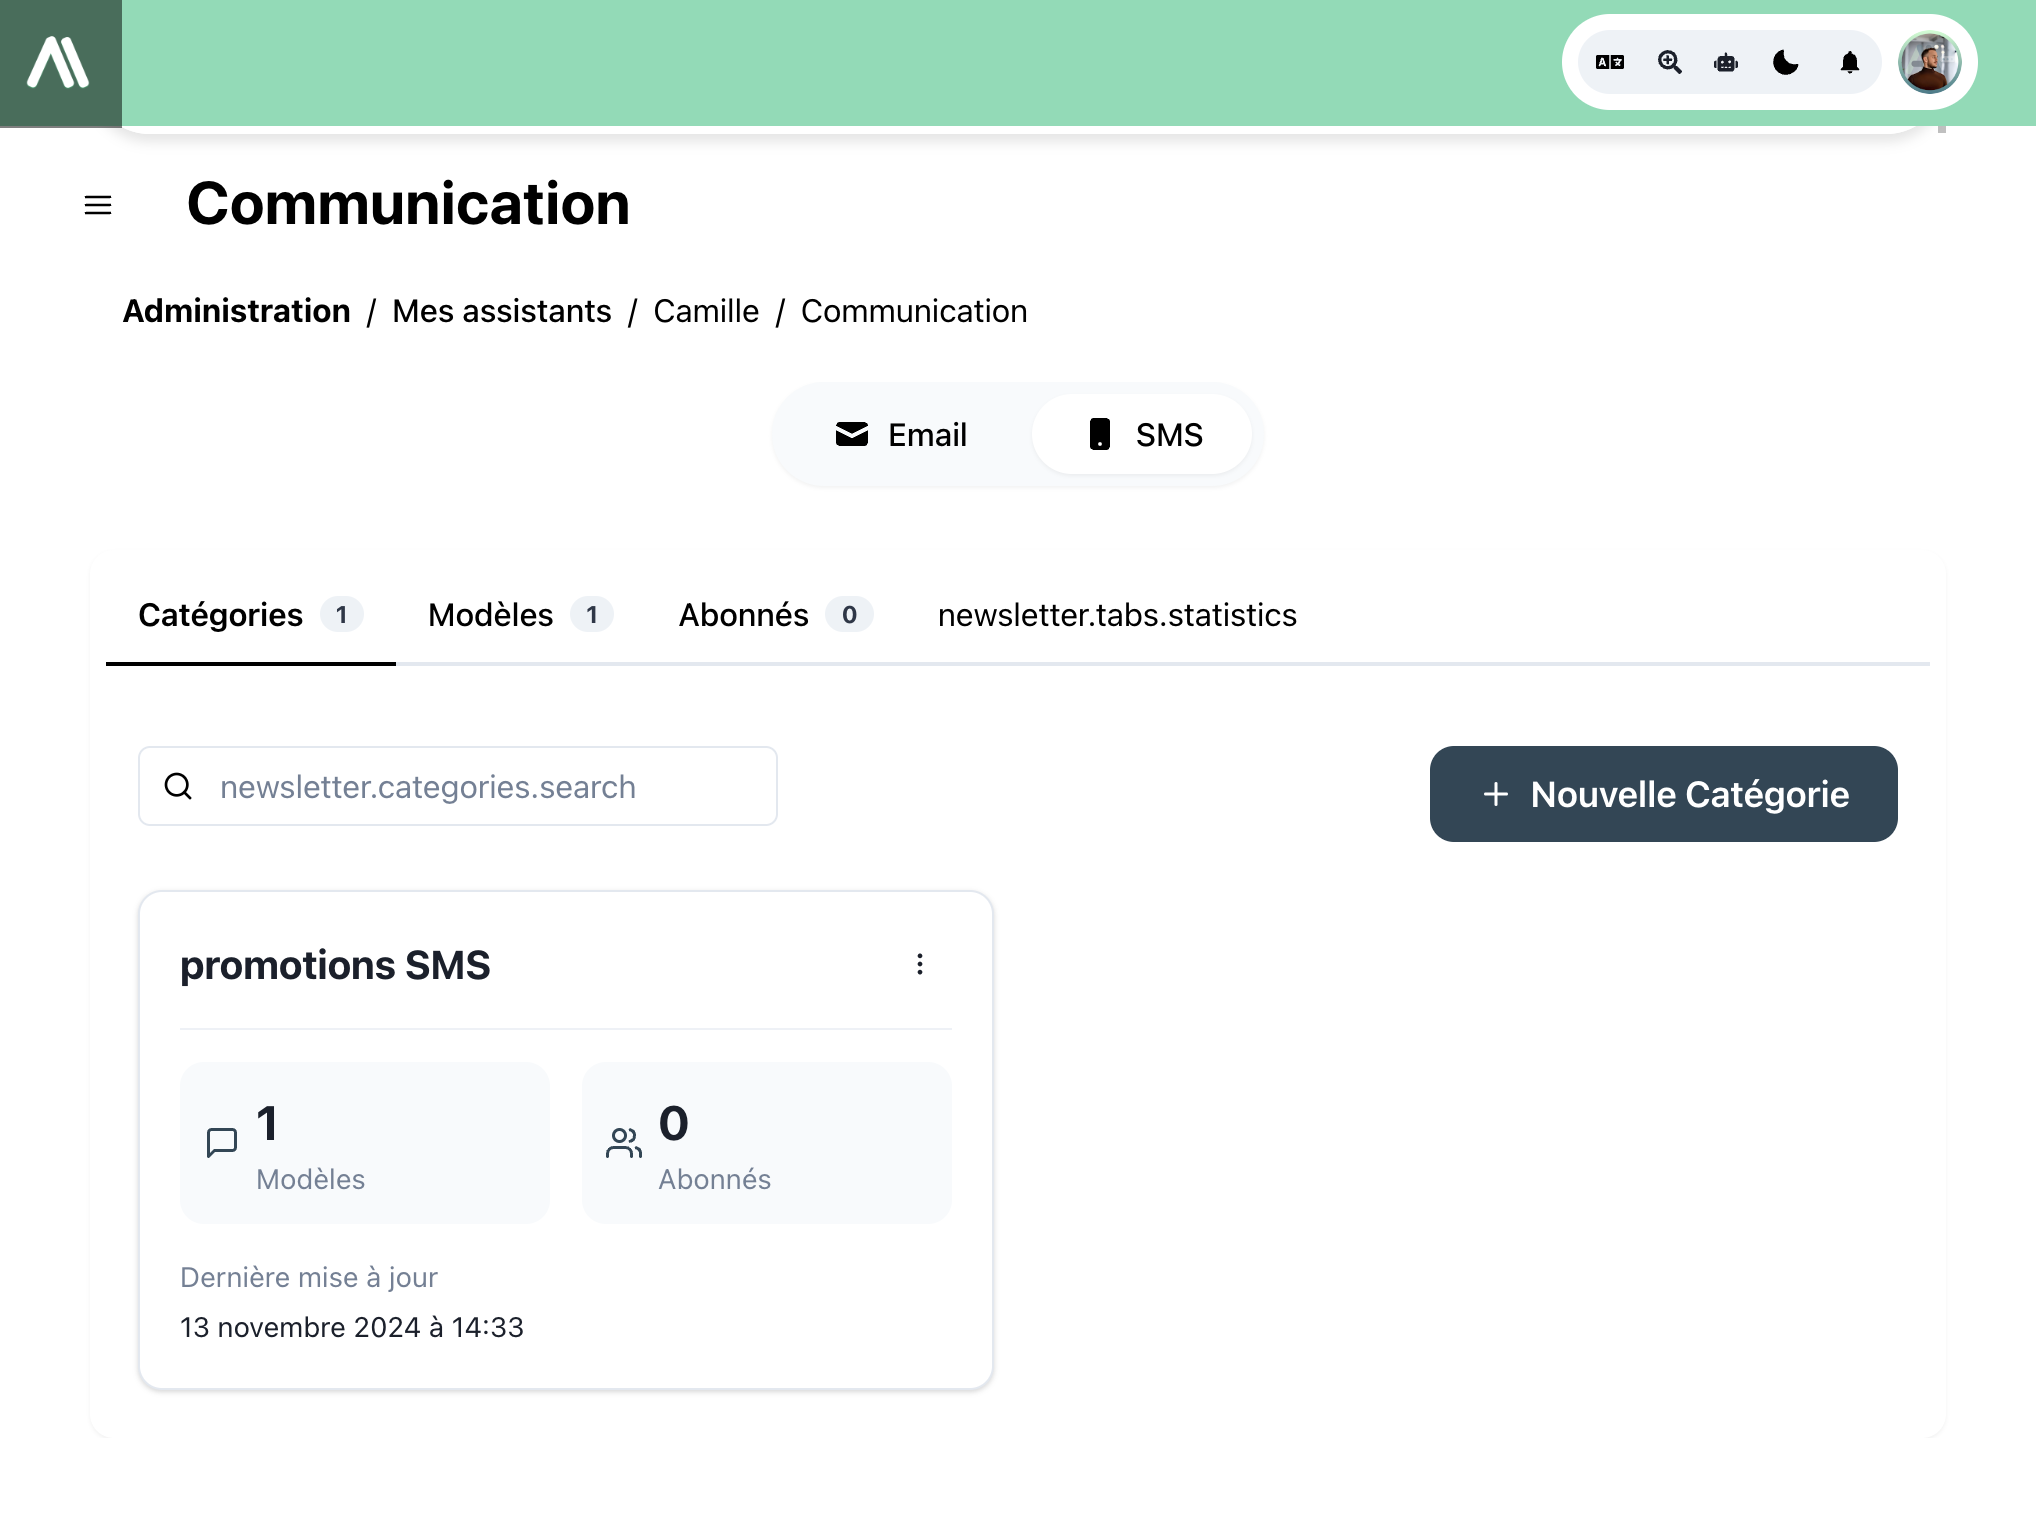2036x1532 pixels.
Task: Open newsletter.tabs.statistics tab
Action: 1116,615
